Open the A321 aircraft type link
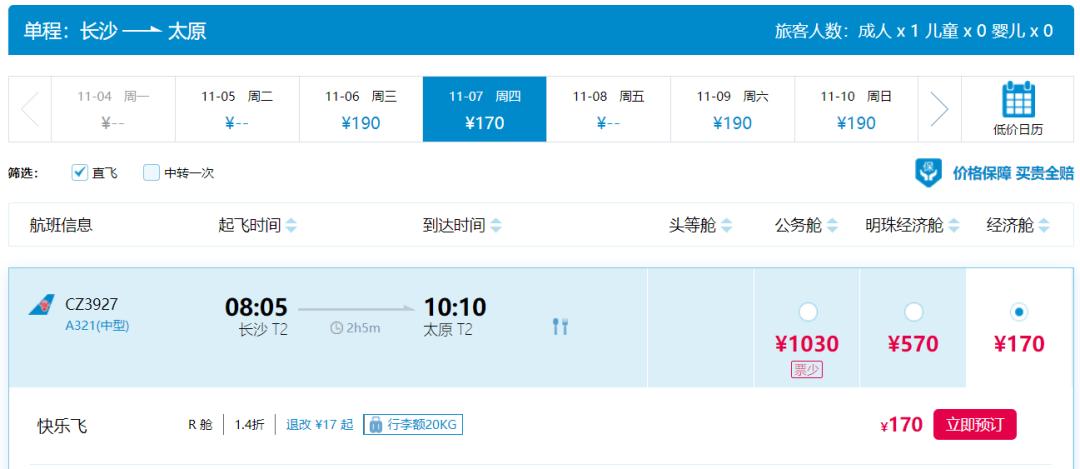Viewport: 1080px width, 469px height. coord(97,326)
